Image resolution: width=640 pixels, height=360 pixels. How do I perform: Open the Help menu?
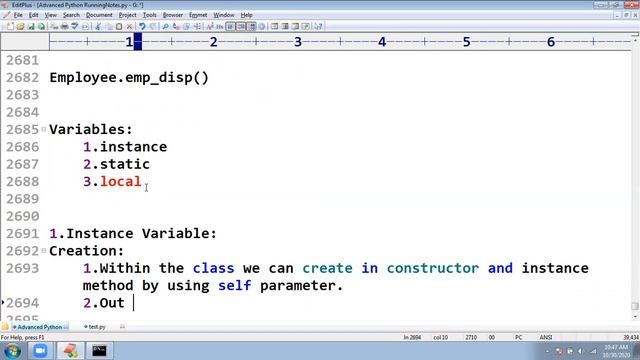(x=246, y=15)
